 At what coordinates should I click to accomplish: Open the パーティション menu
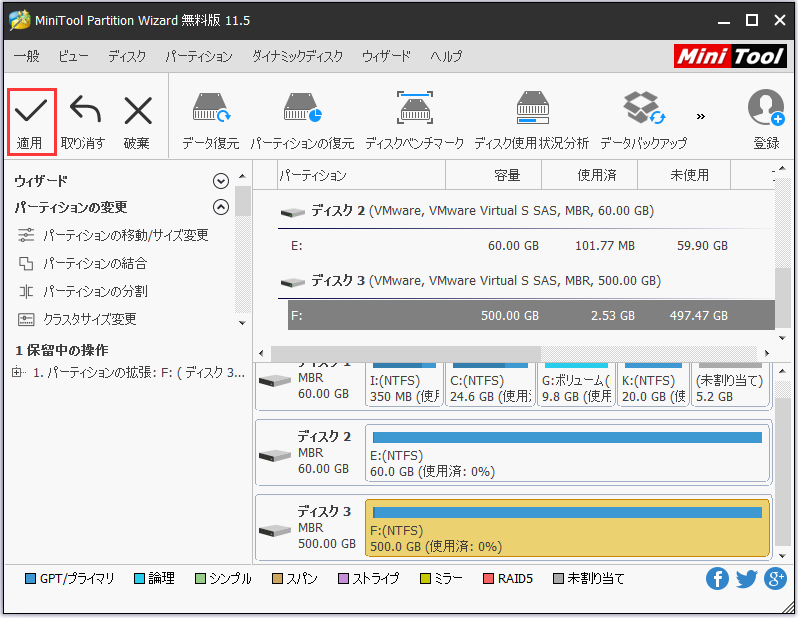click(x=199, y=56)
